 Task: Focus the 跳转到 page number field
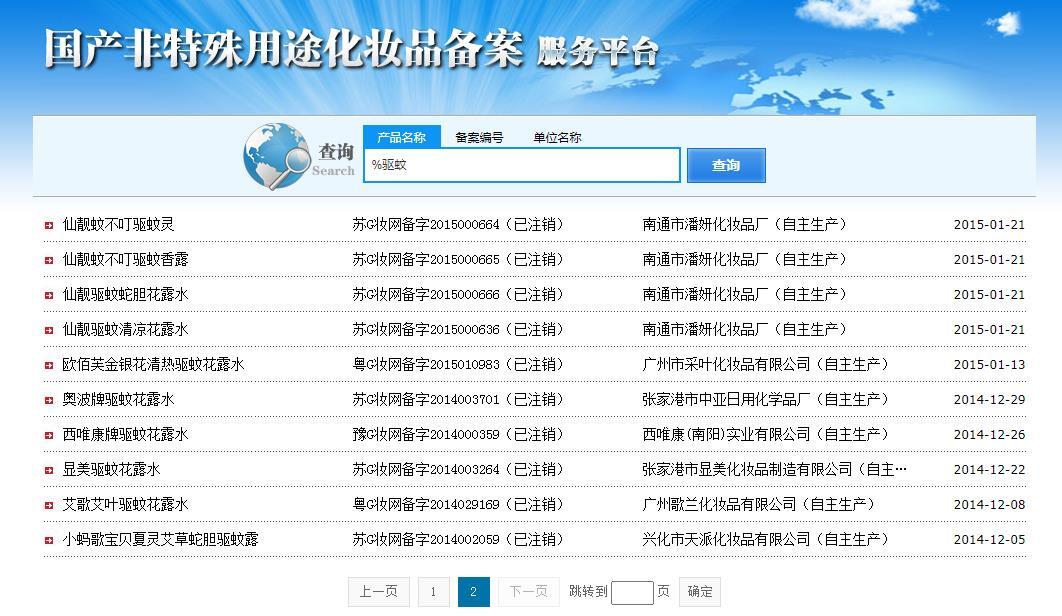632,592
